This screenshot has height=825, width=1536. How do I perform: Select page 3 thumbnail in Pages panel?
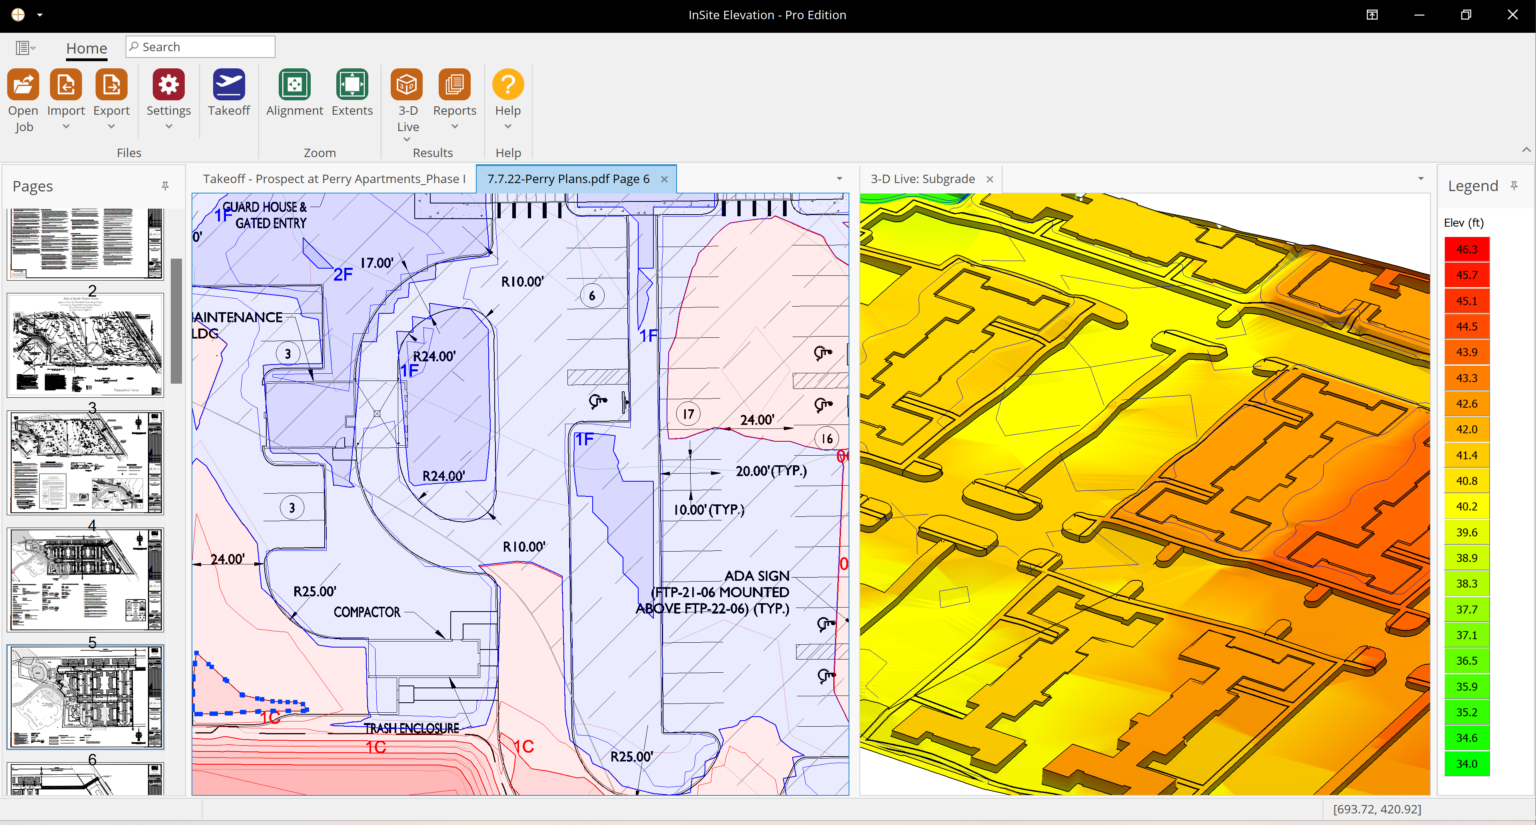pyautogui.click(x=85, y=345)
